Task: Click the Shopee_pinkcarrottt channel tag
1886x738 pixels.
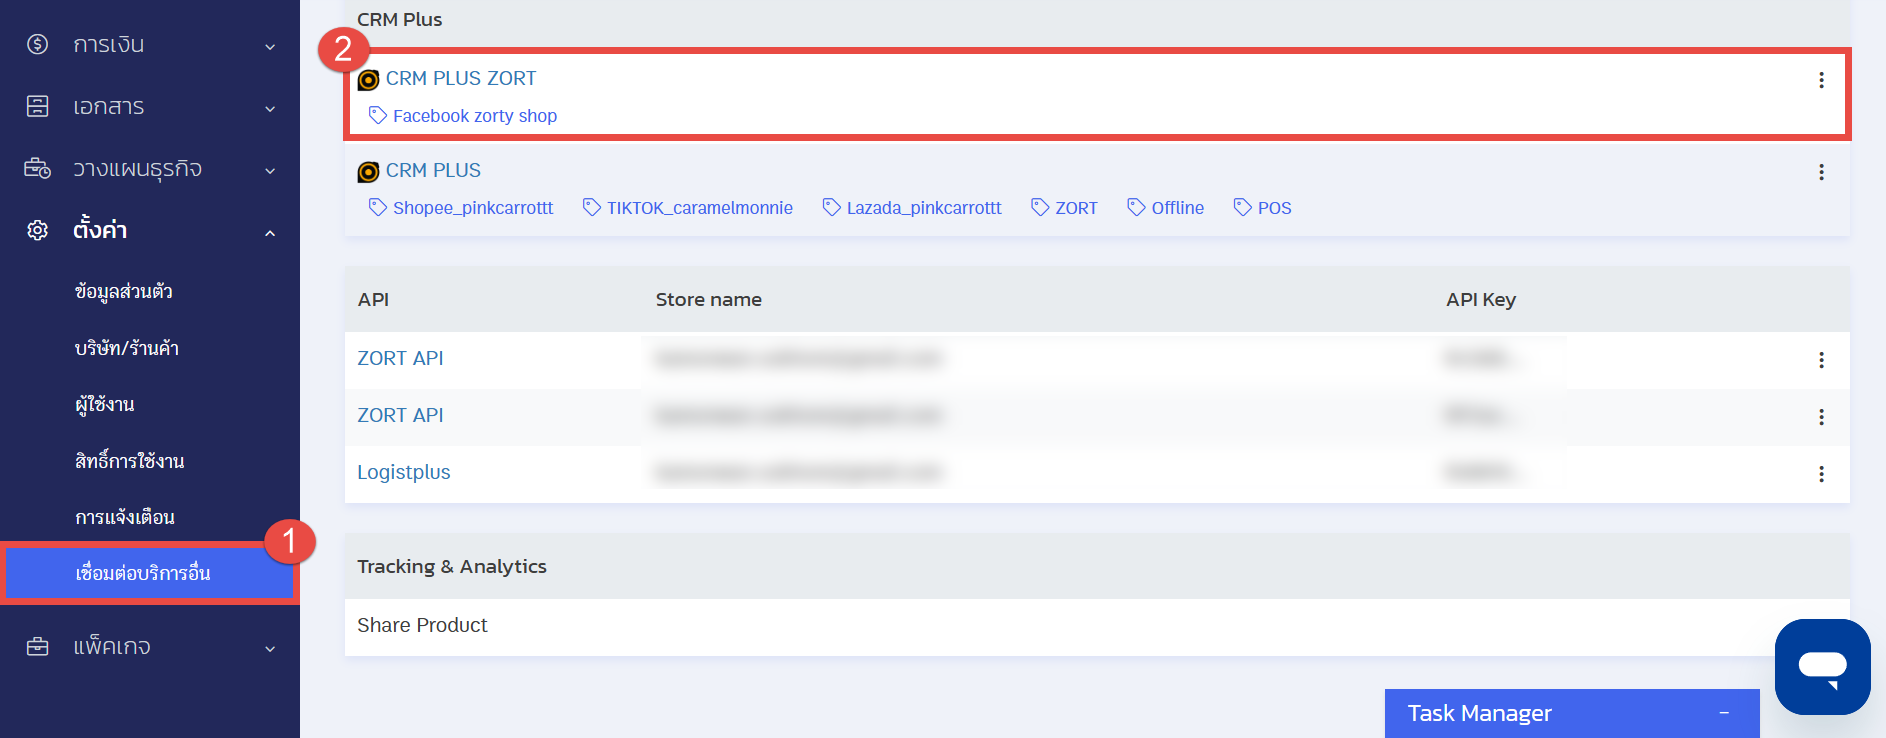Action: click(x=472, y=208)
